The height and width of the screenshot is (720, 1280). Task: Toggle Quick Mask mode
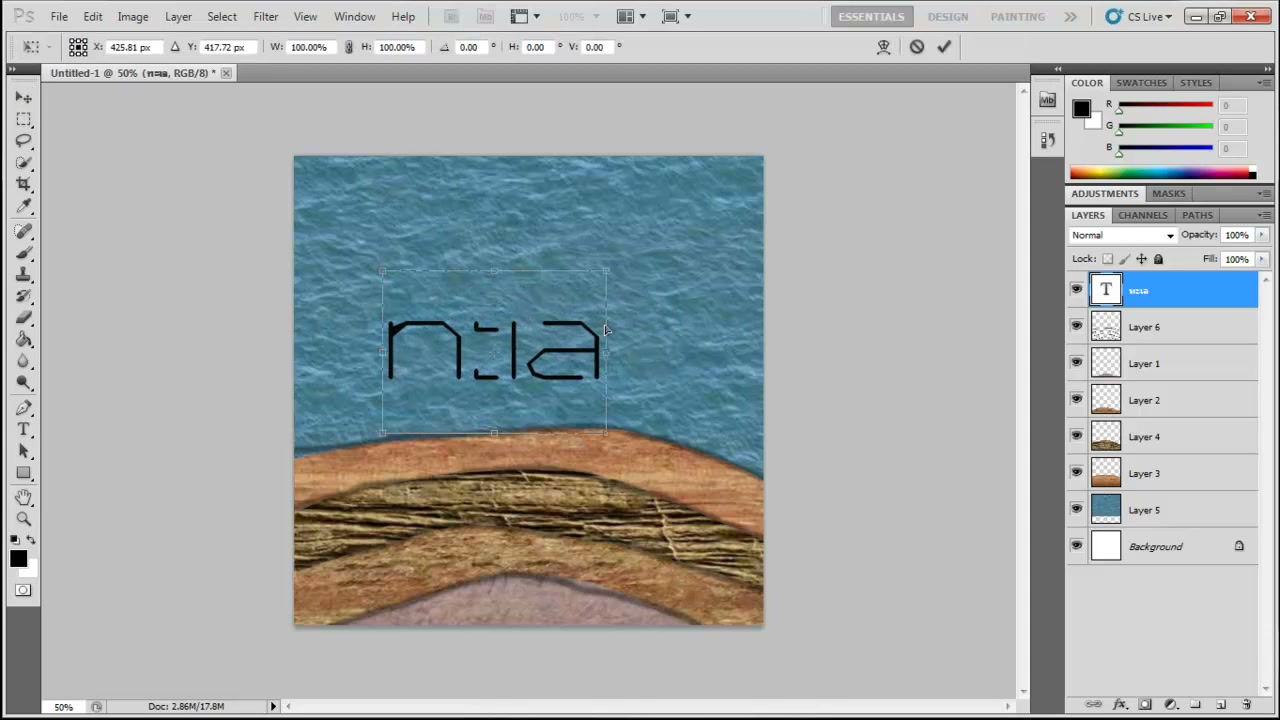pos(23,590)
